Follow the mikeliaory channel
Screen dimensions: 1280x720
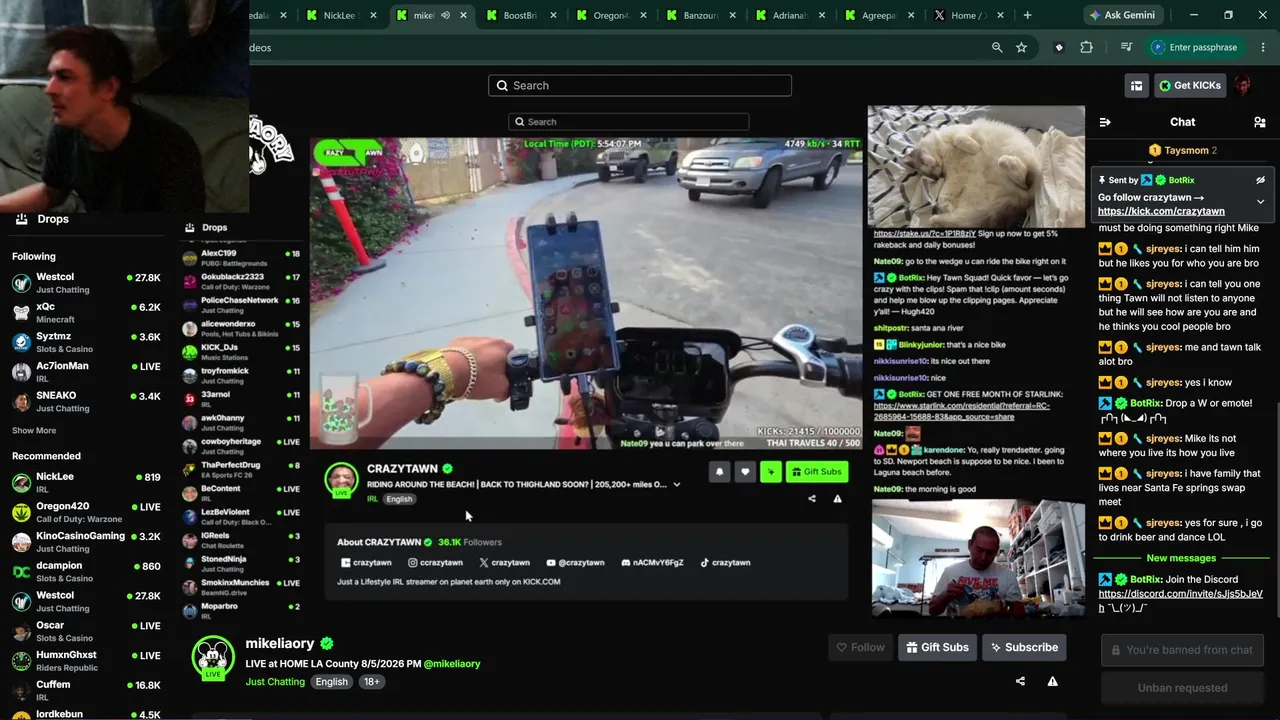point(860,648)
